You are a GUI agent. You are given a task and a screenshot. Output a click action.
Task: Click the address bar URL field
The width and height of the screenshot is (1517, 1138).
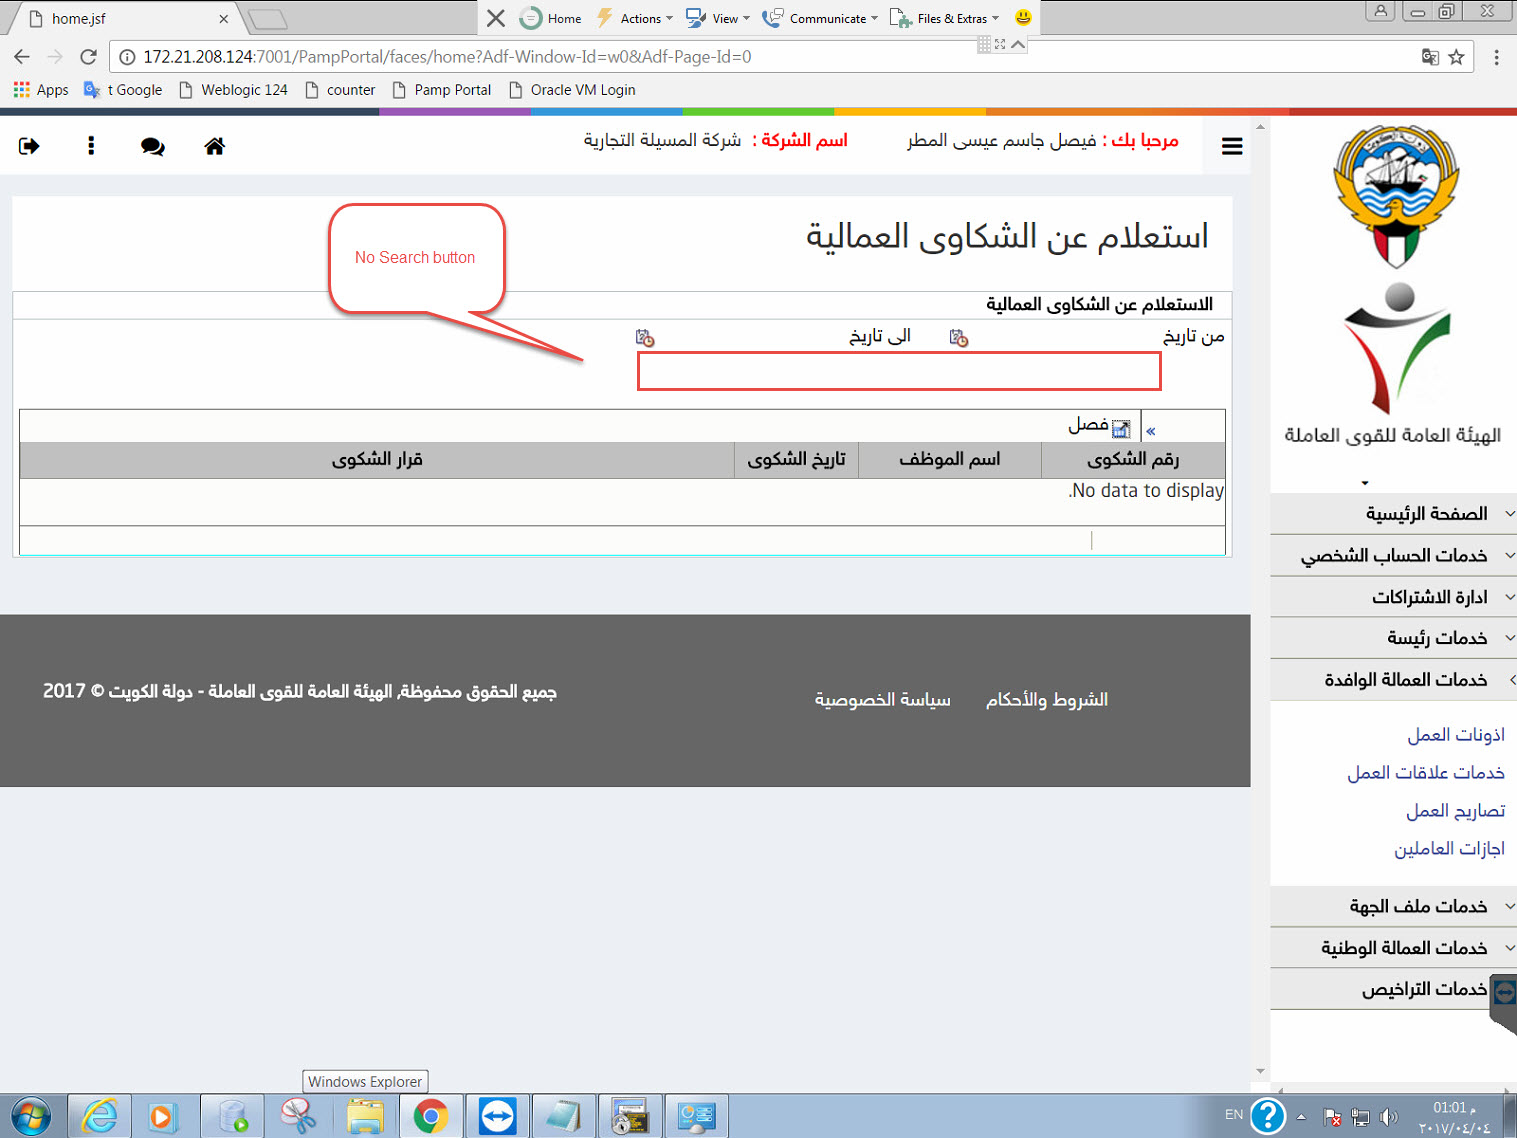(760, 57)
